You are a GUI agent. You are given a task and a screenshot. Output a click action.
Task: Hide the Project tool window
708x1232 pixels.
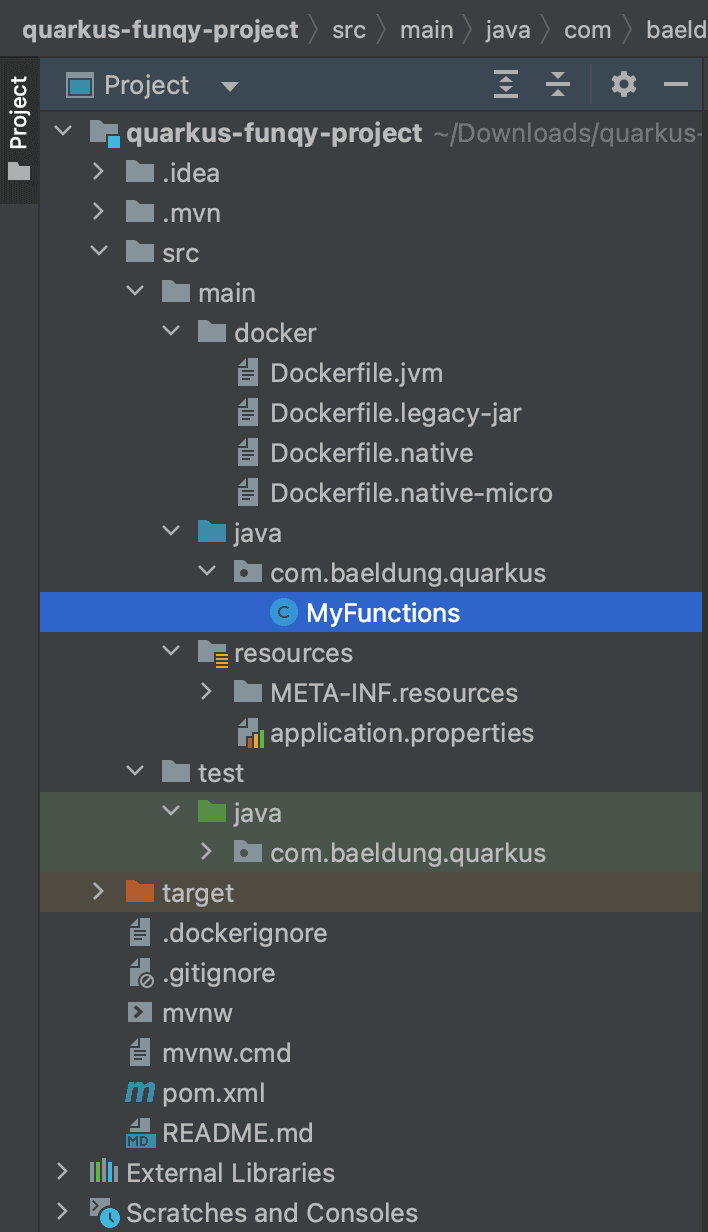click(x=676, y=85)
